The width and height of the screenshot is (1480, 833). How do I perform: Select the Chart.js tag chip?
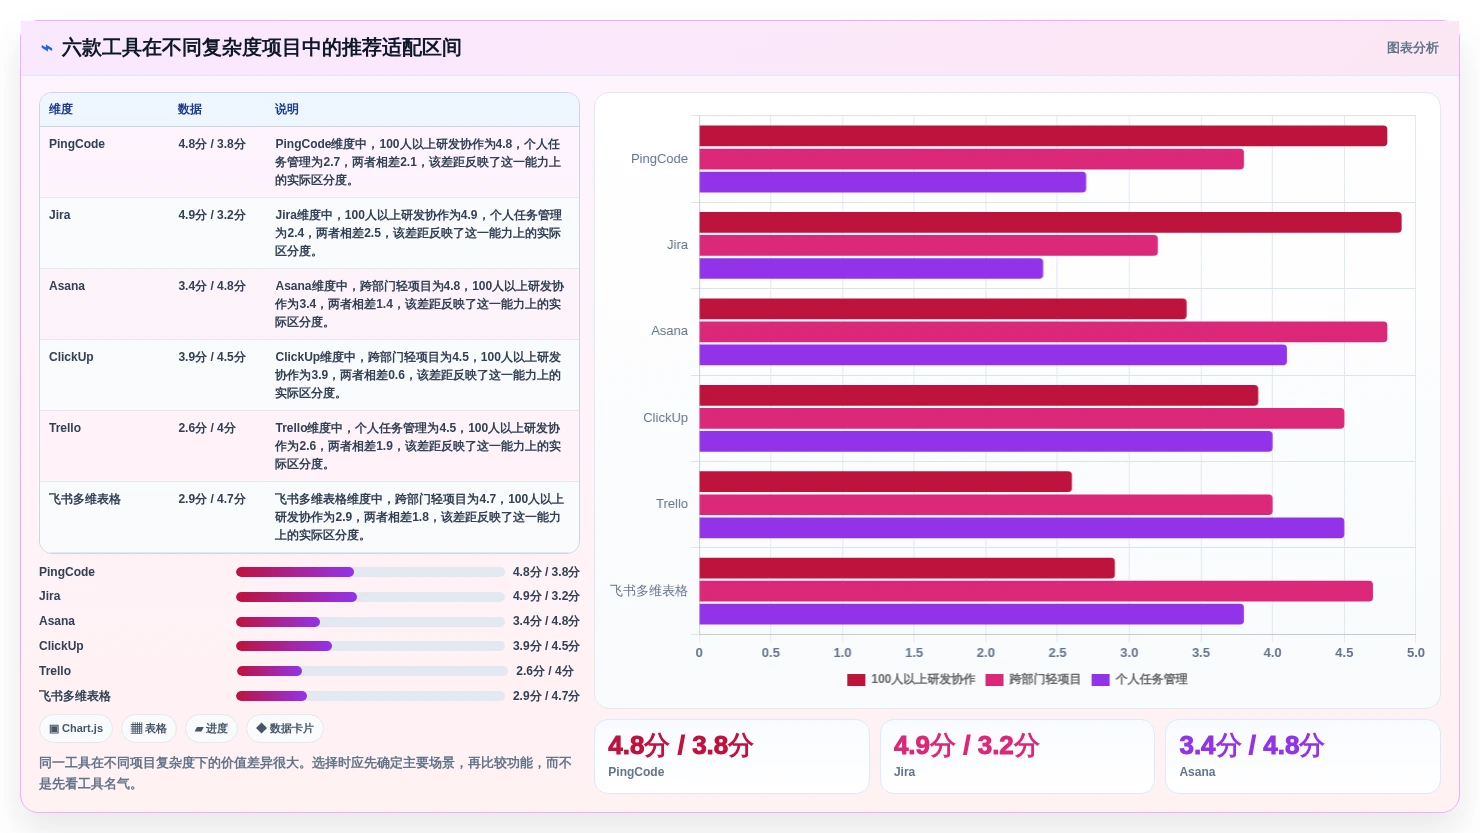tap(76, 729)
